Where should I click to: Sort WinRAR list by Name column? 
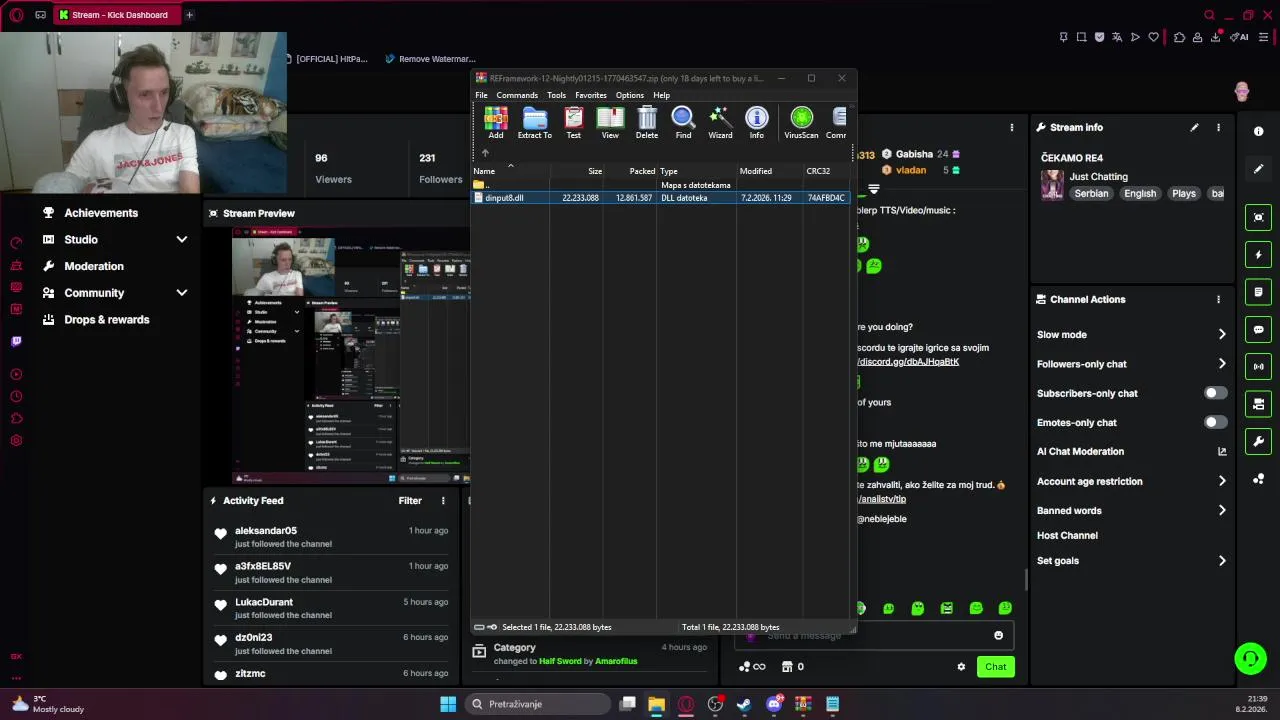[x=484, y=171]
